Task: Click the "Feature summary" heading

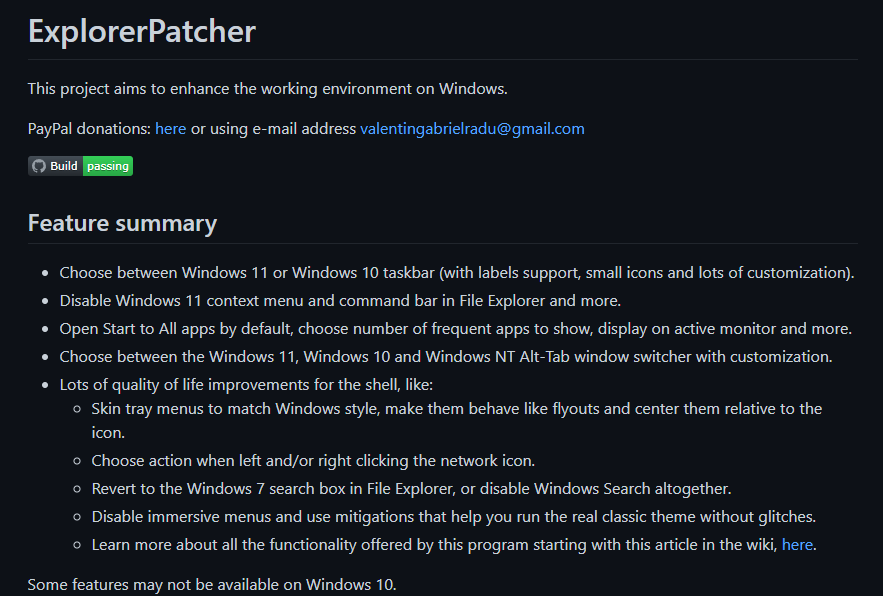Action: (122, 222)
